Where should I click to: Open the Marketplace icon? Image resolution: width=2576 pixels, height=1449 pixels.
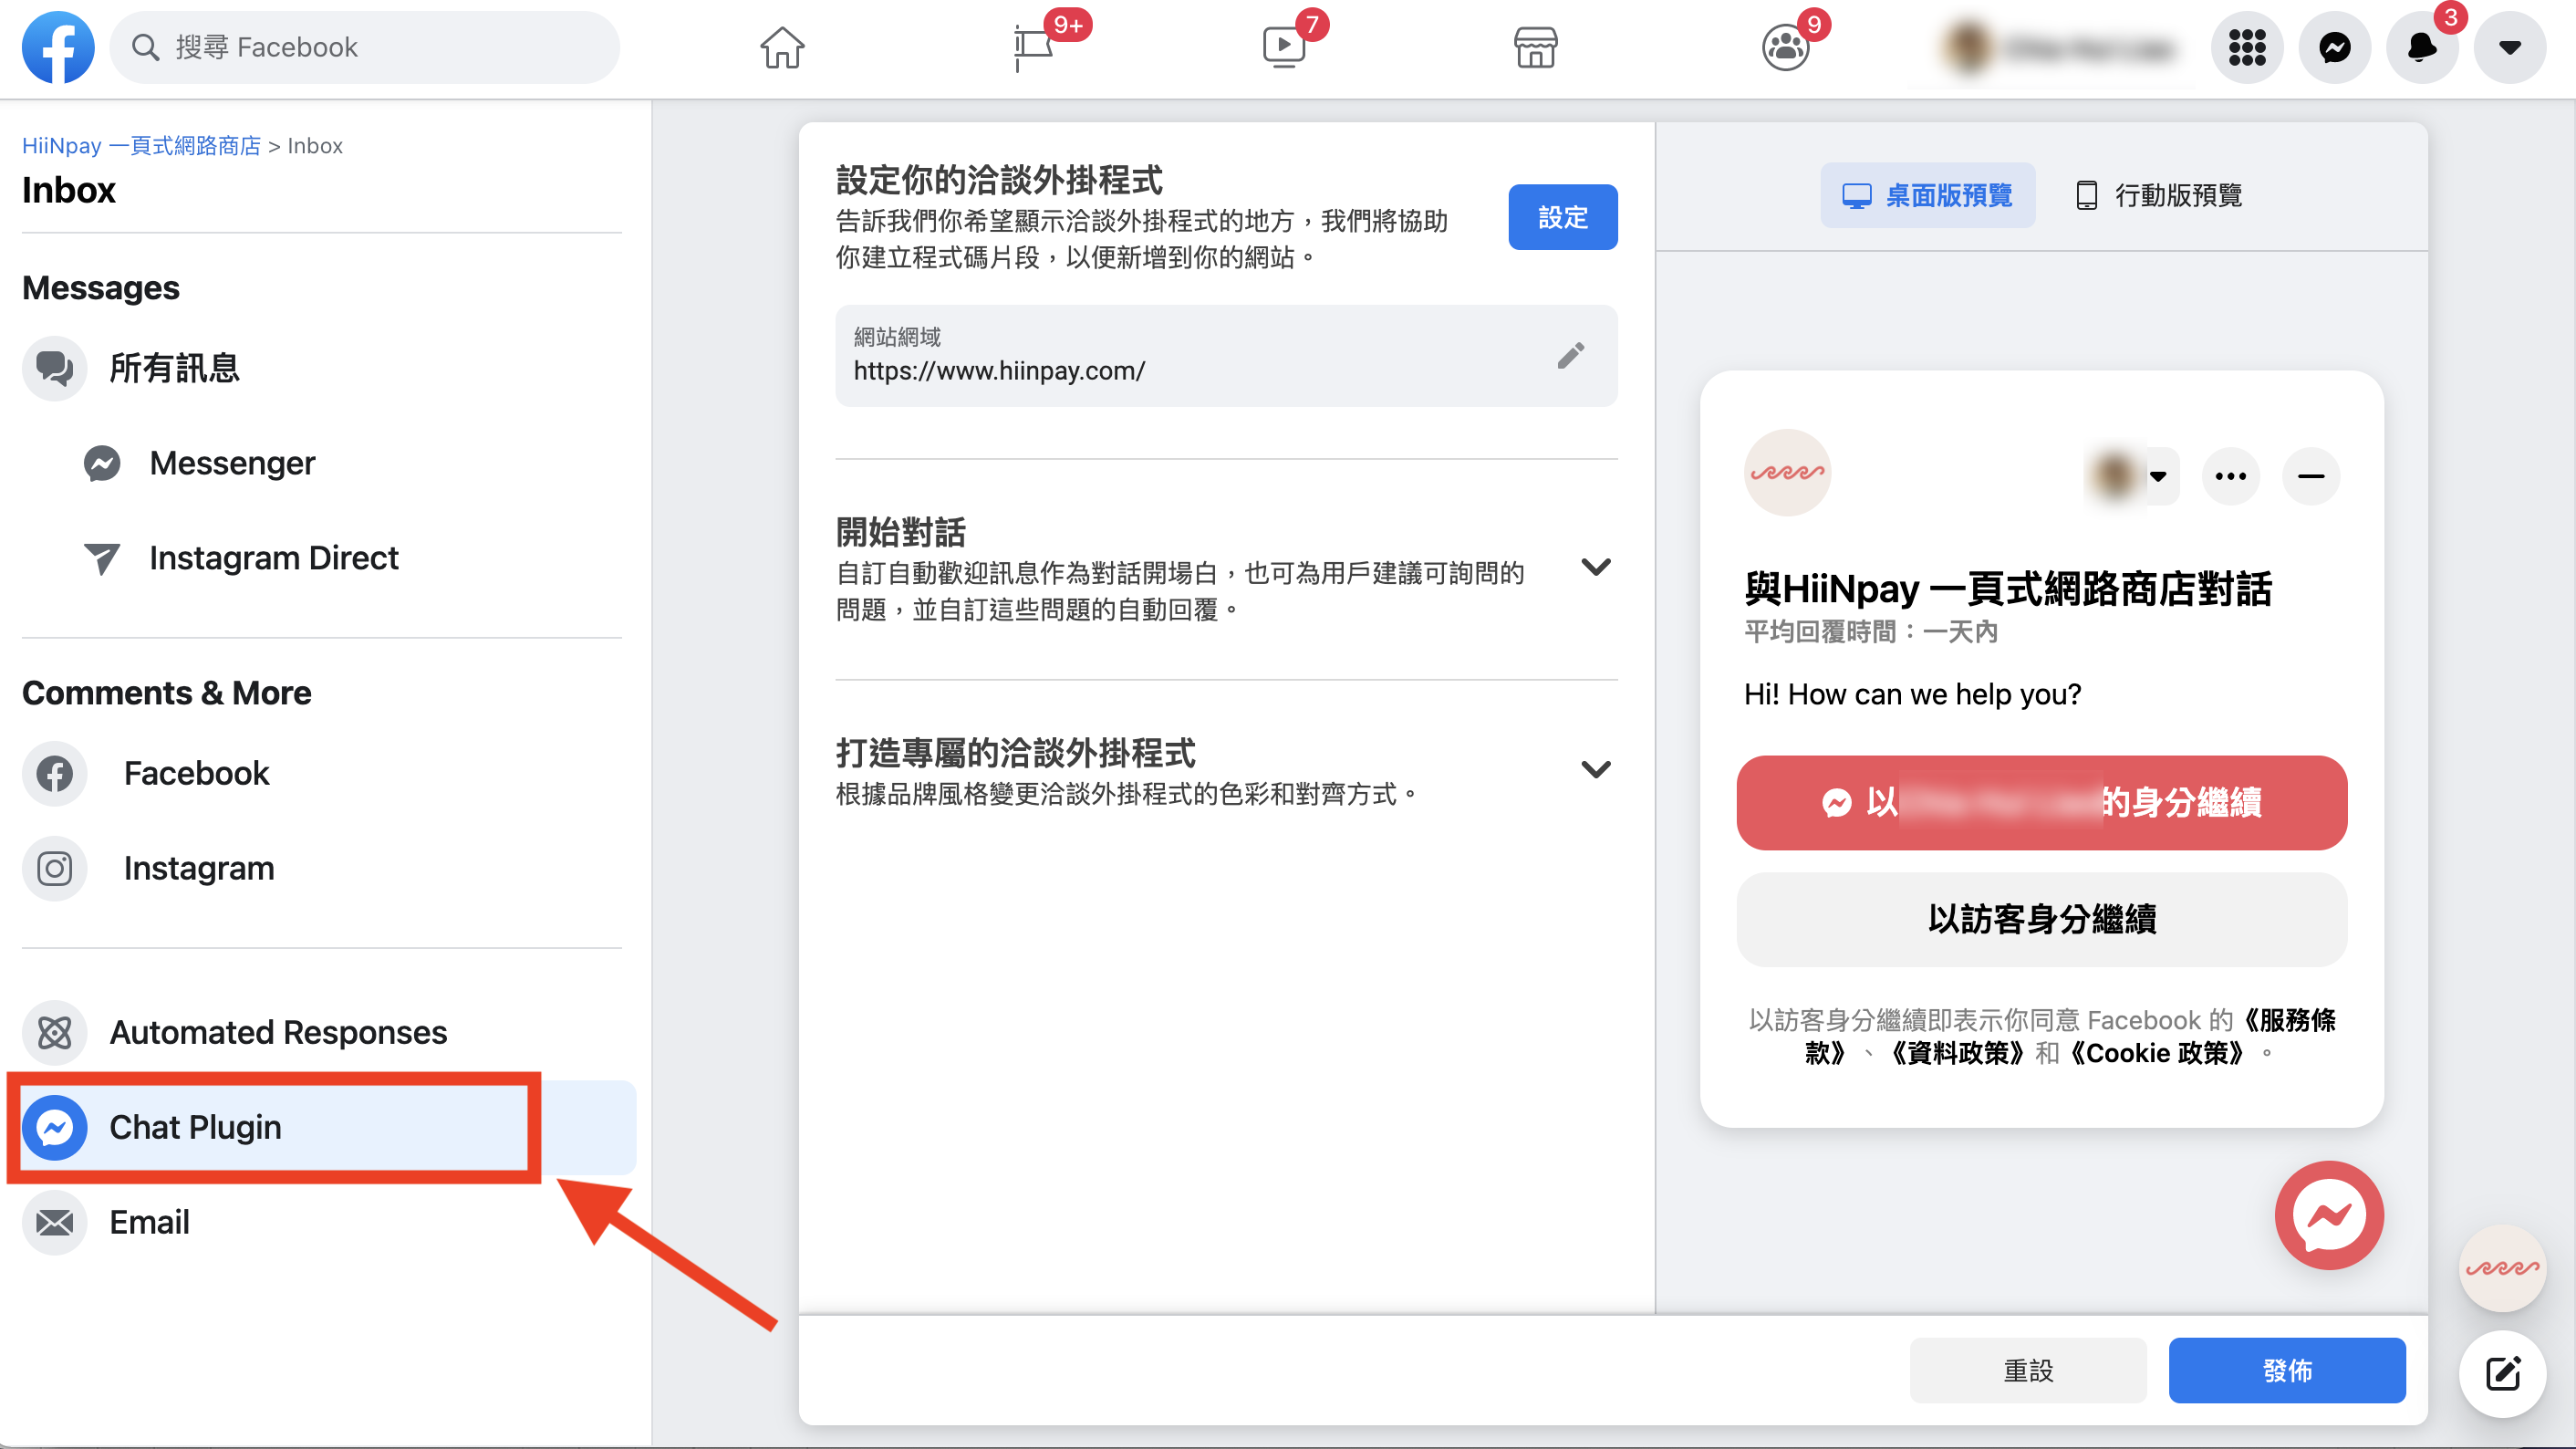coord(1535,47)
